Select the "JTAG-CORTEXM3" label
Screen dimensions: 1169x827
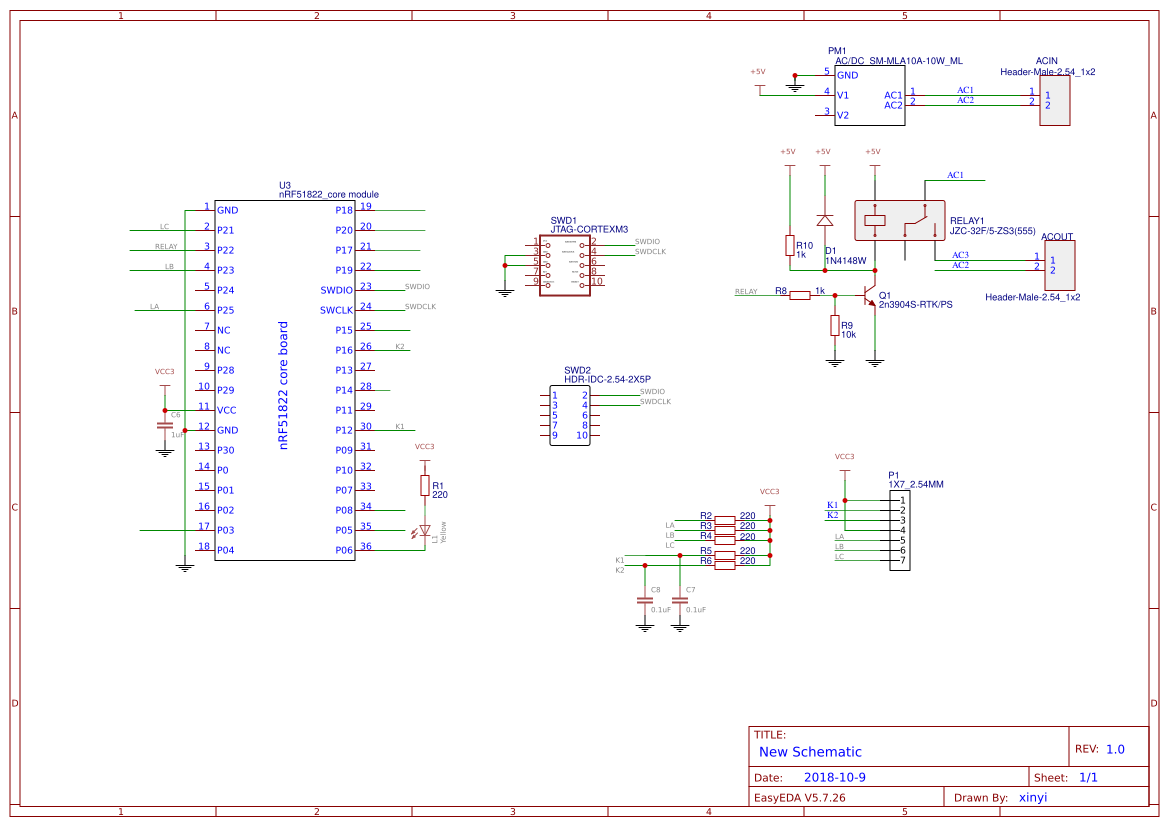point(589,230)
